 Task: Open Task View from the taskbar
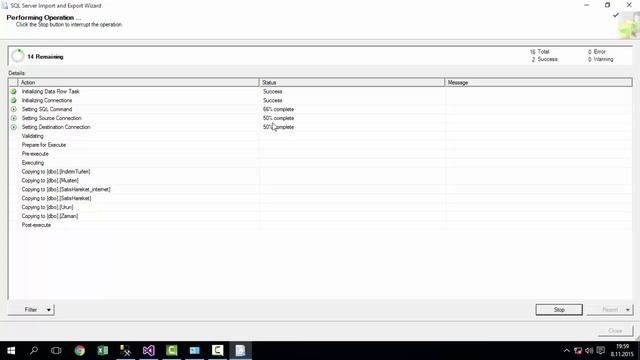point(56,350)
